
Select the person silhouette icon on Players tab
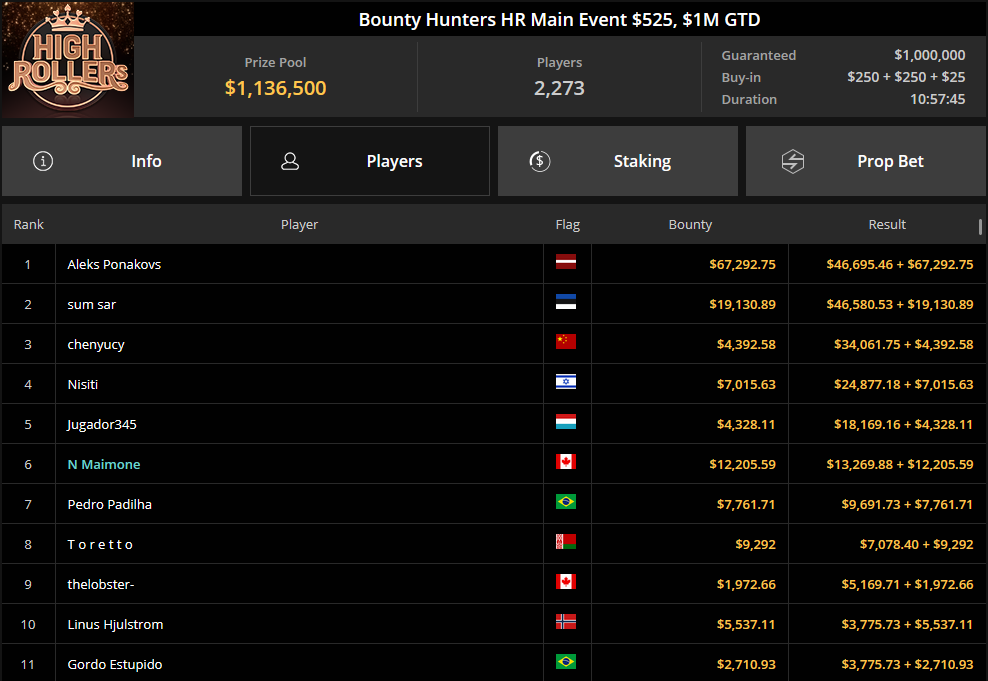291,160
